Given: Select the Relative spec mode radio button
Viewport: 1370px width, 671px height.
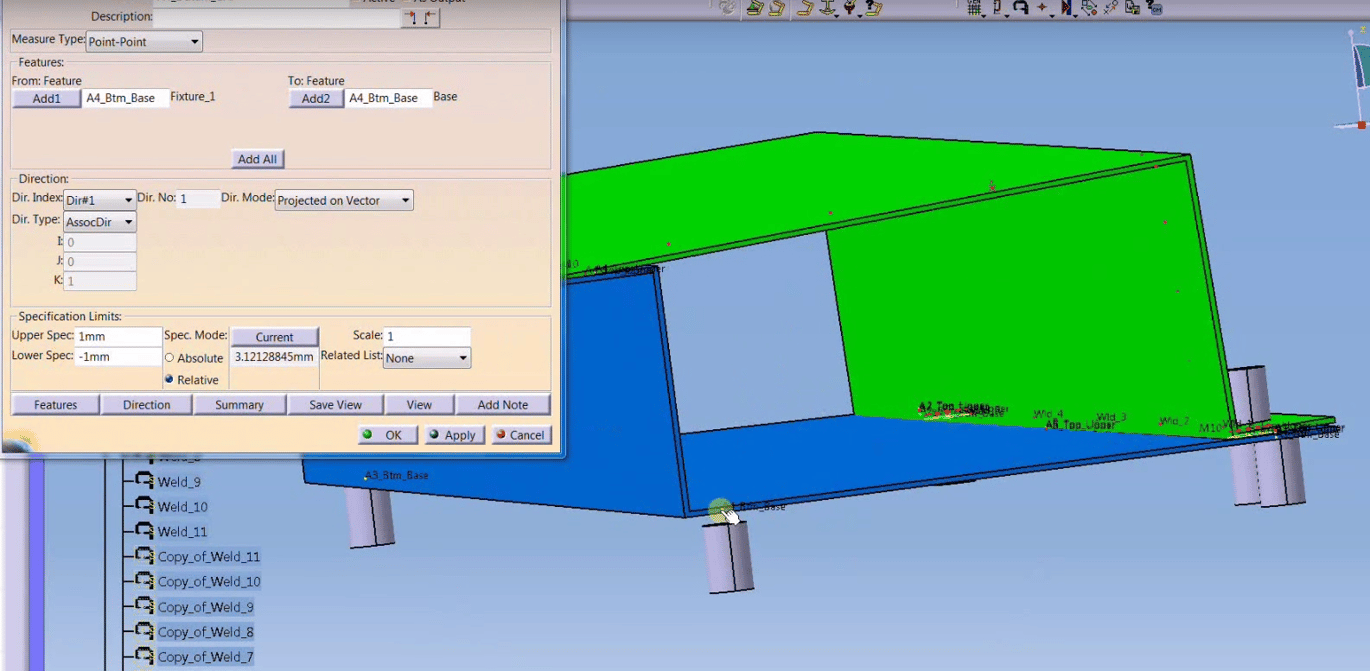Looking at the screenshot, I should (x=168, y=380).
